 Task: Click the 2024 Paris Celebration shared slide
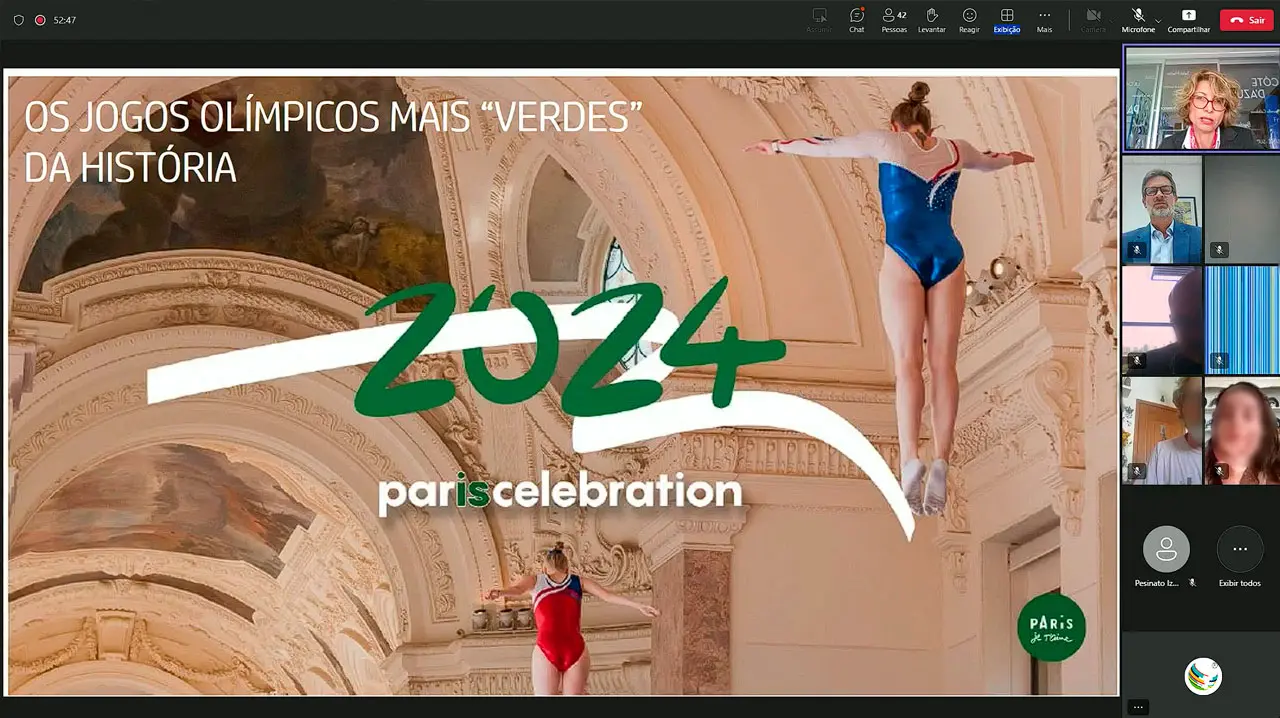(x=562, y=382)
